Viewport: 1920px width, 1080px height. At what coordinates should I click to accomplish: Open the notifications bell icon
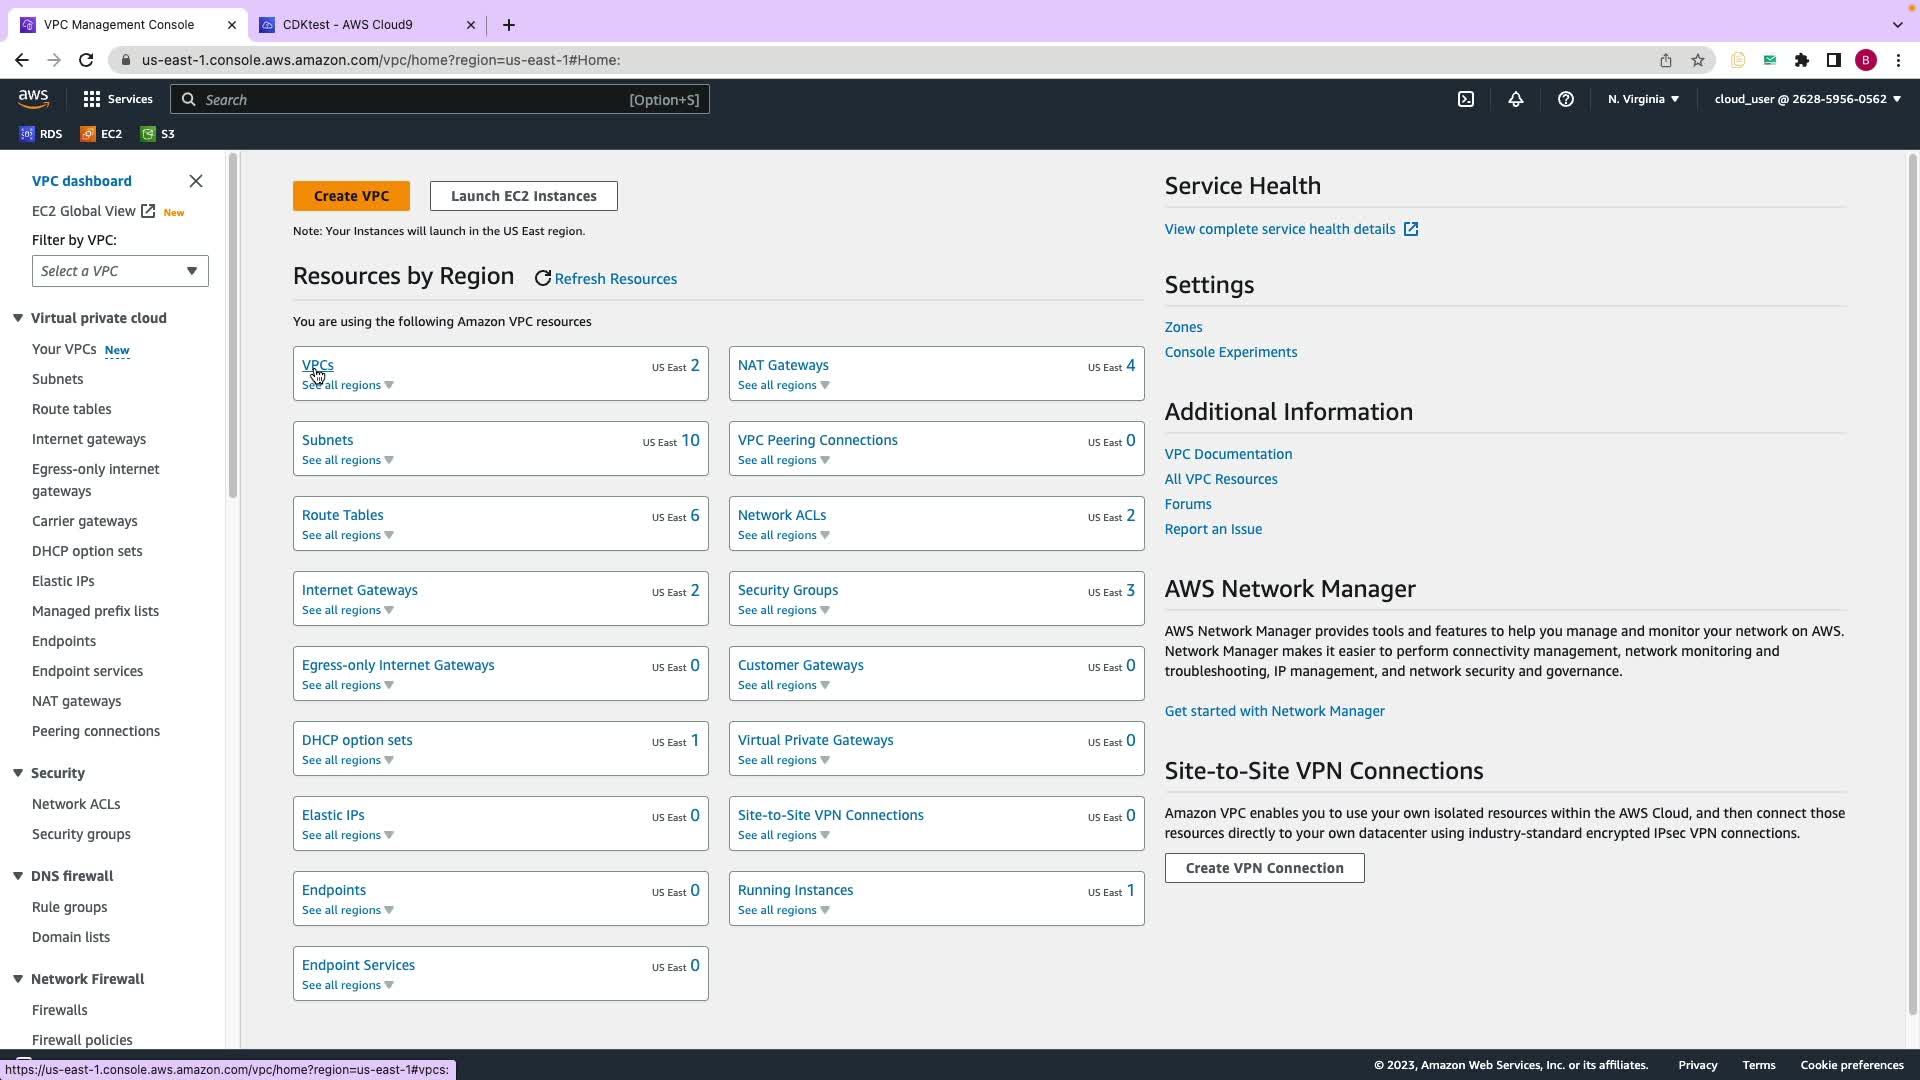(1516, 99)
